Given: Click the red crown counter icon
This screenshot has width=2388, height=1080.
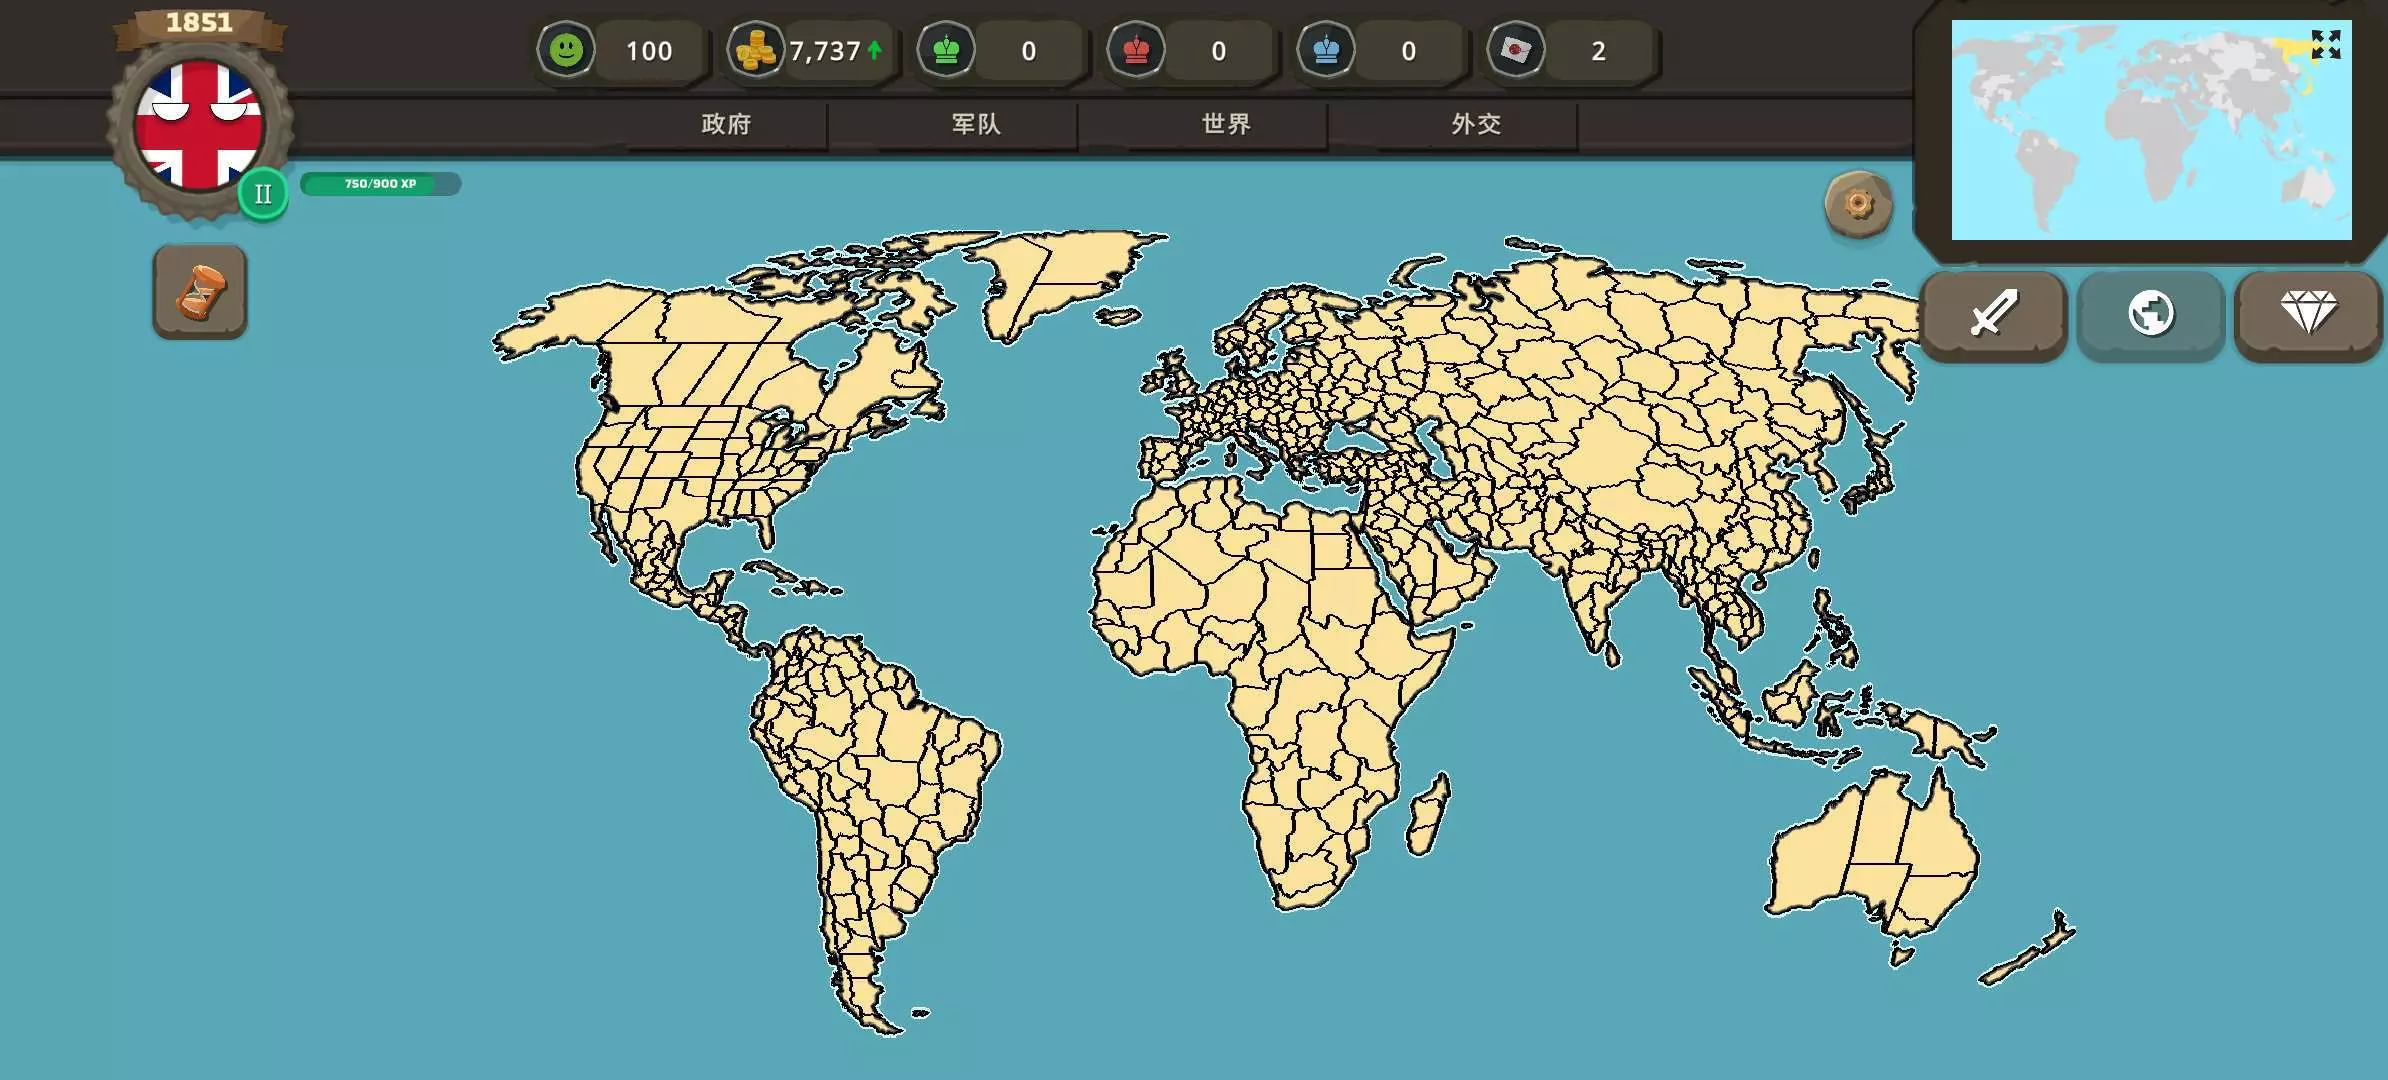Looking at the screenshot, I should [x=1136, y=50].
